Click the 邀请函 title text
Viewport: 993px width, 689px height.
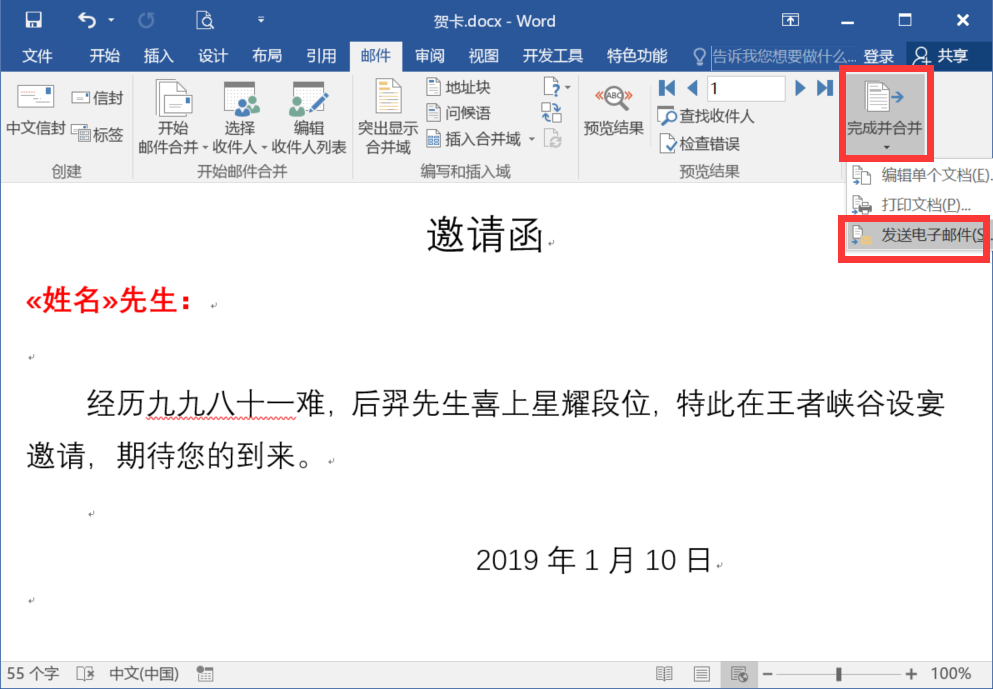[485, 235]
